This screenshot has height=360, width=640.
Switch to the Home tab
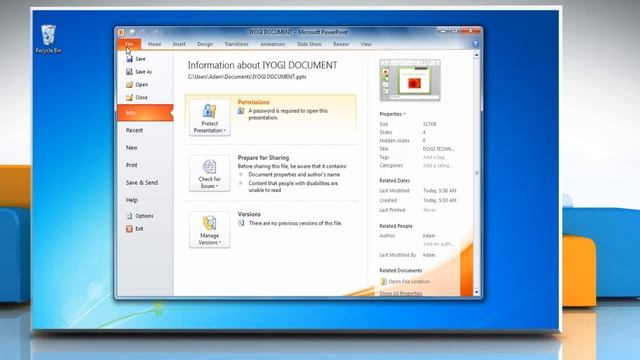(154, 44)
